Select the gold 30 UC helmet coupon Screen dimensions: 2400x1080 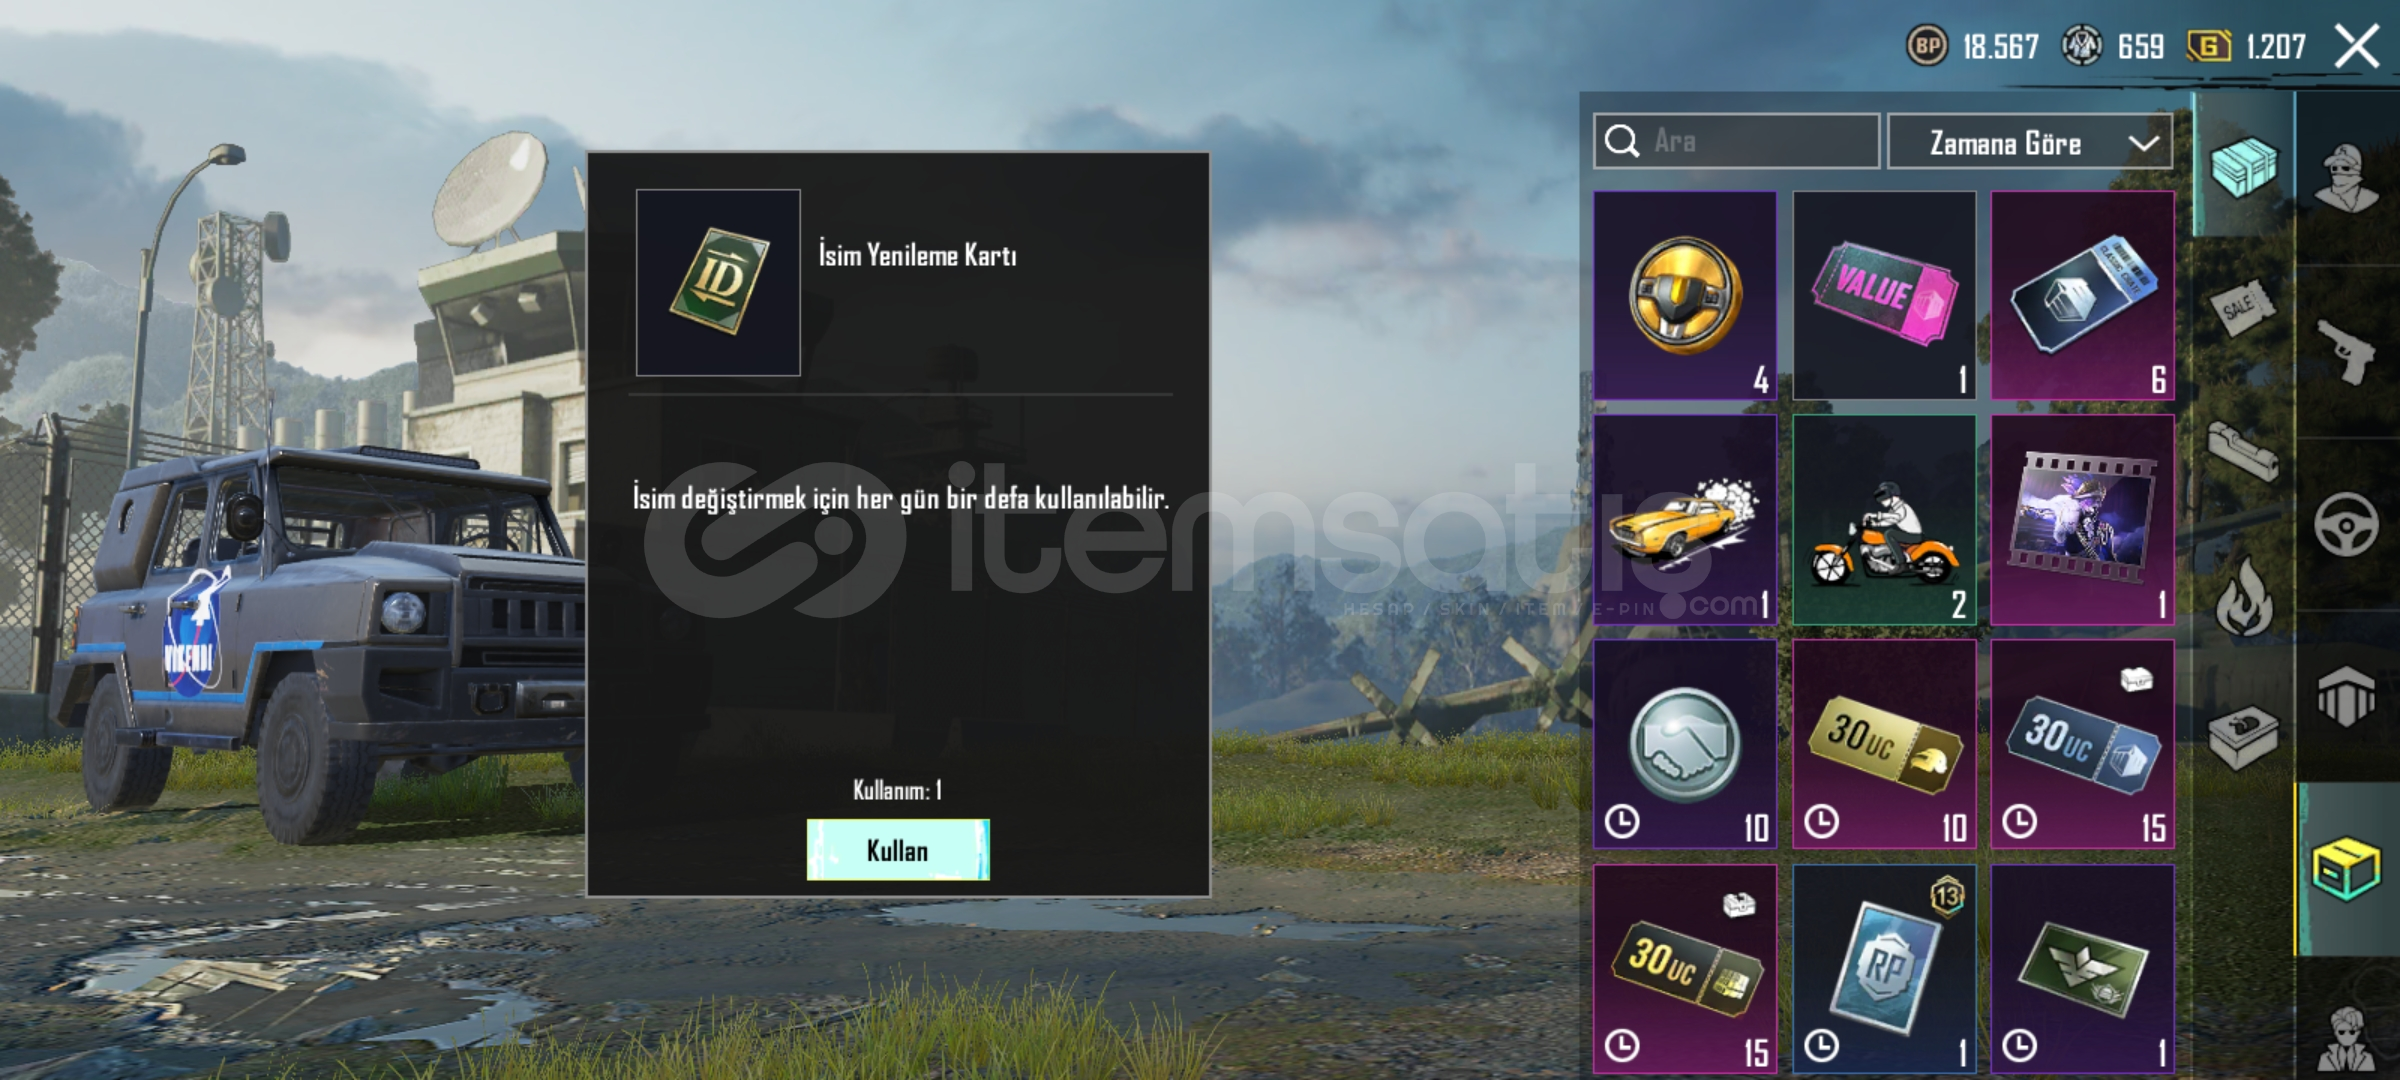(1884, 745)
